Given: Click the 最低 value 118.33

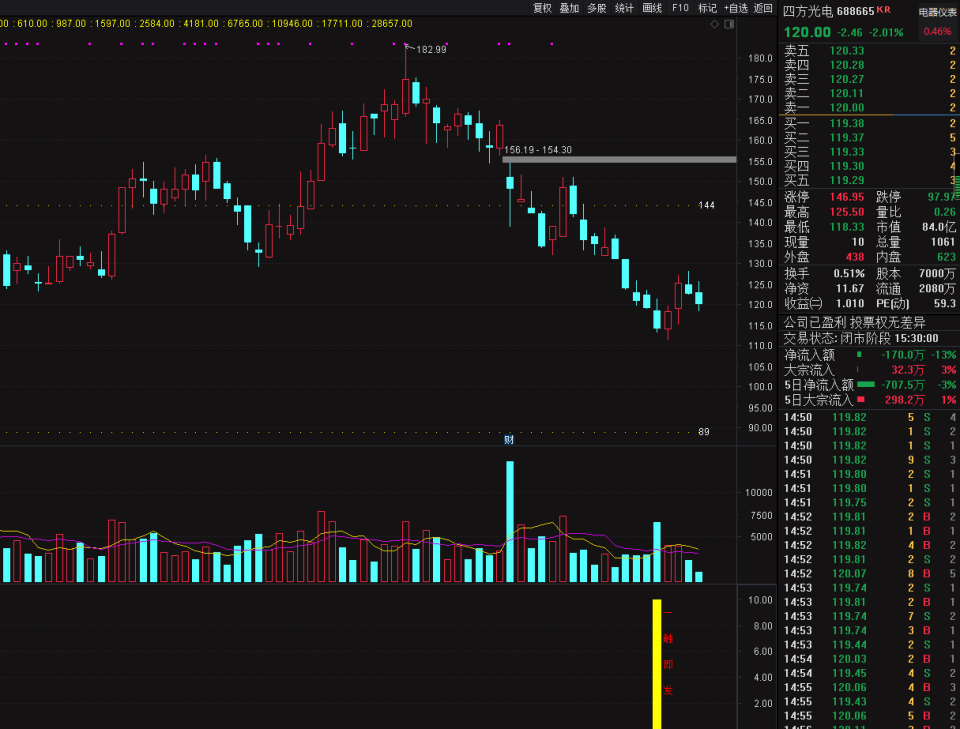Looking at the screenshot, I should point(847,226).
